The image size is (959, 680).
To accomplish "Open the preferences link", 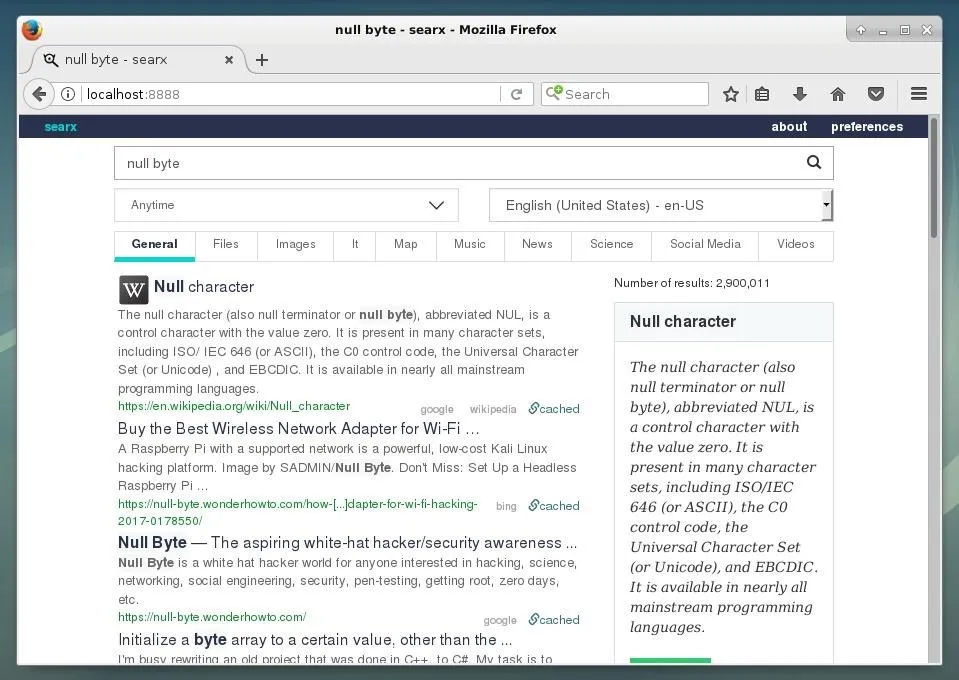I will coord(867,127).
